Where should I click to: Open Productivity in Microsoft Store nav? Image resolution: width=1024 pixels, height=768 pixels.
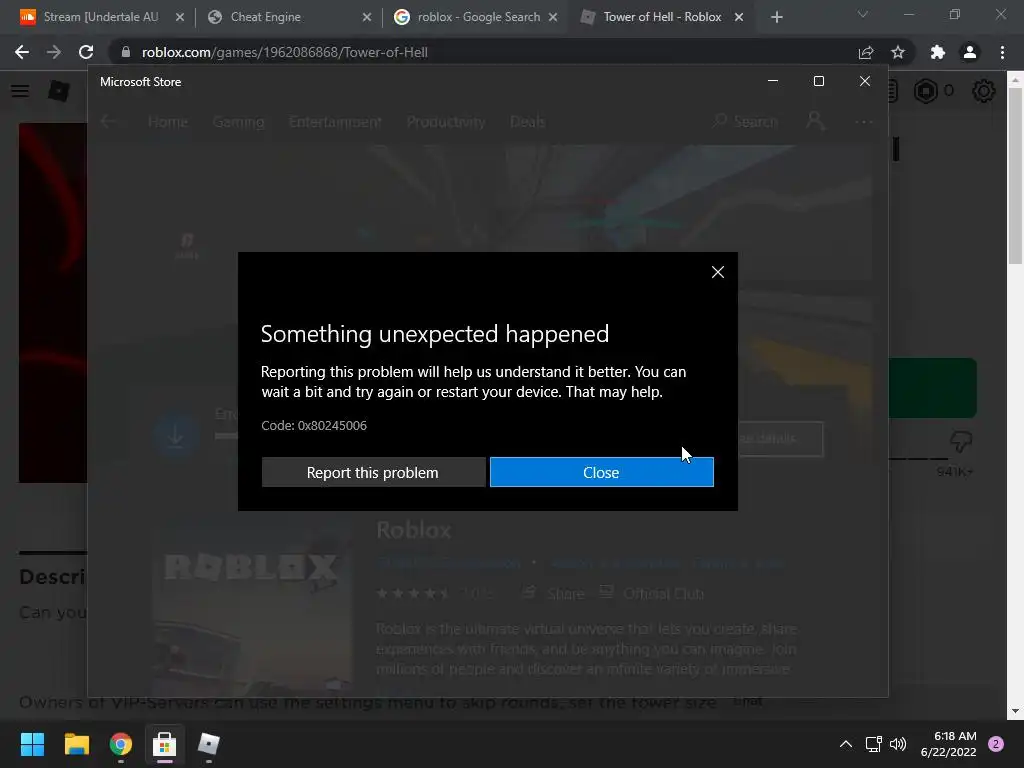[446, 122]
